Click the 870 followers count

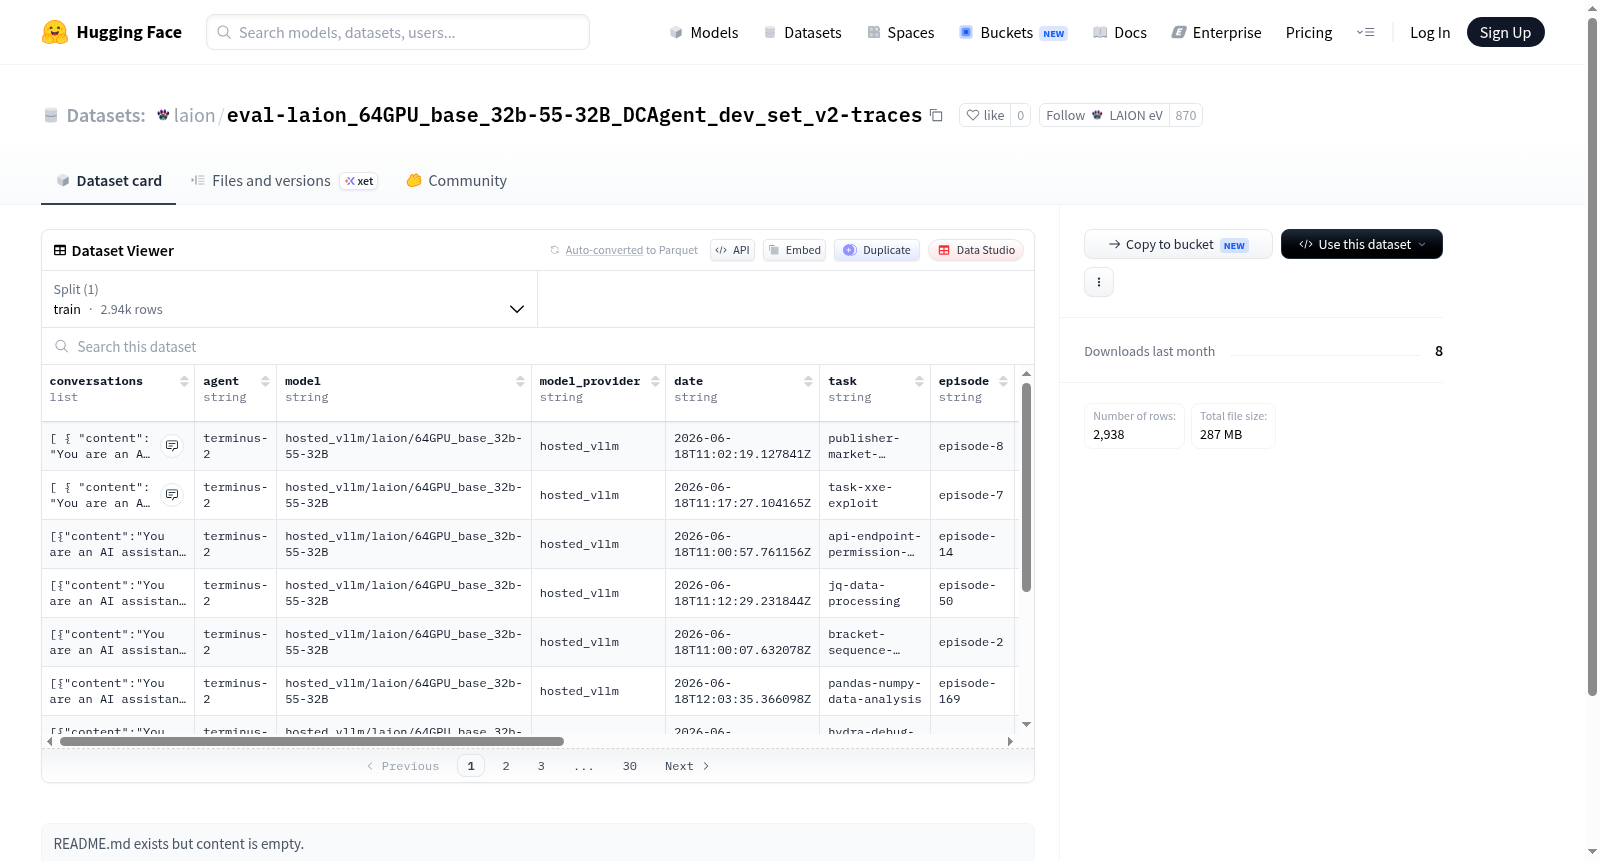click(1186, 115)
